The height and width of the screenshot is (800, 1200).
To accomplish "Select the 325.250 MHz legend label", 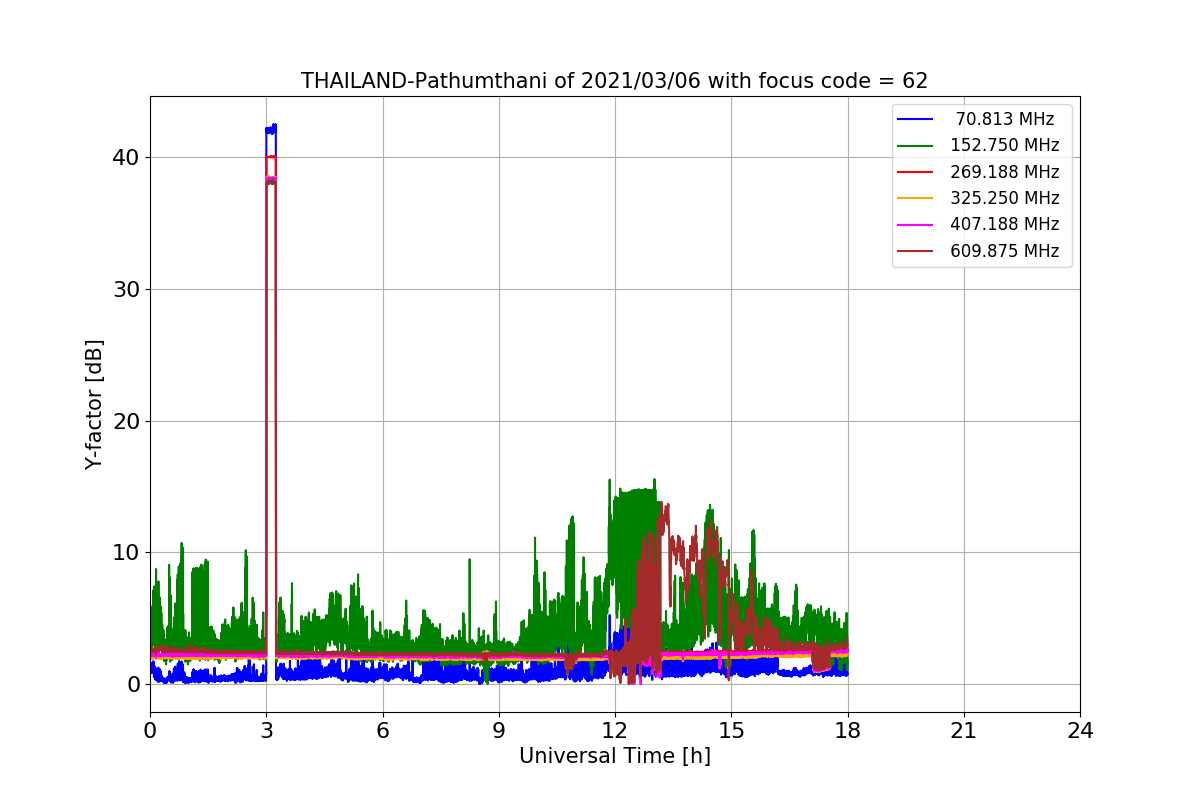I will (1005, 198).
